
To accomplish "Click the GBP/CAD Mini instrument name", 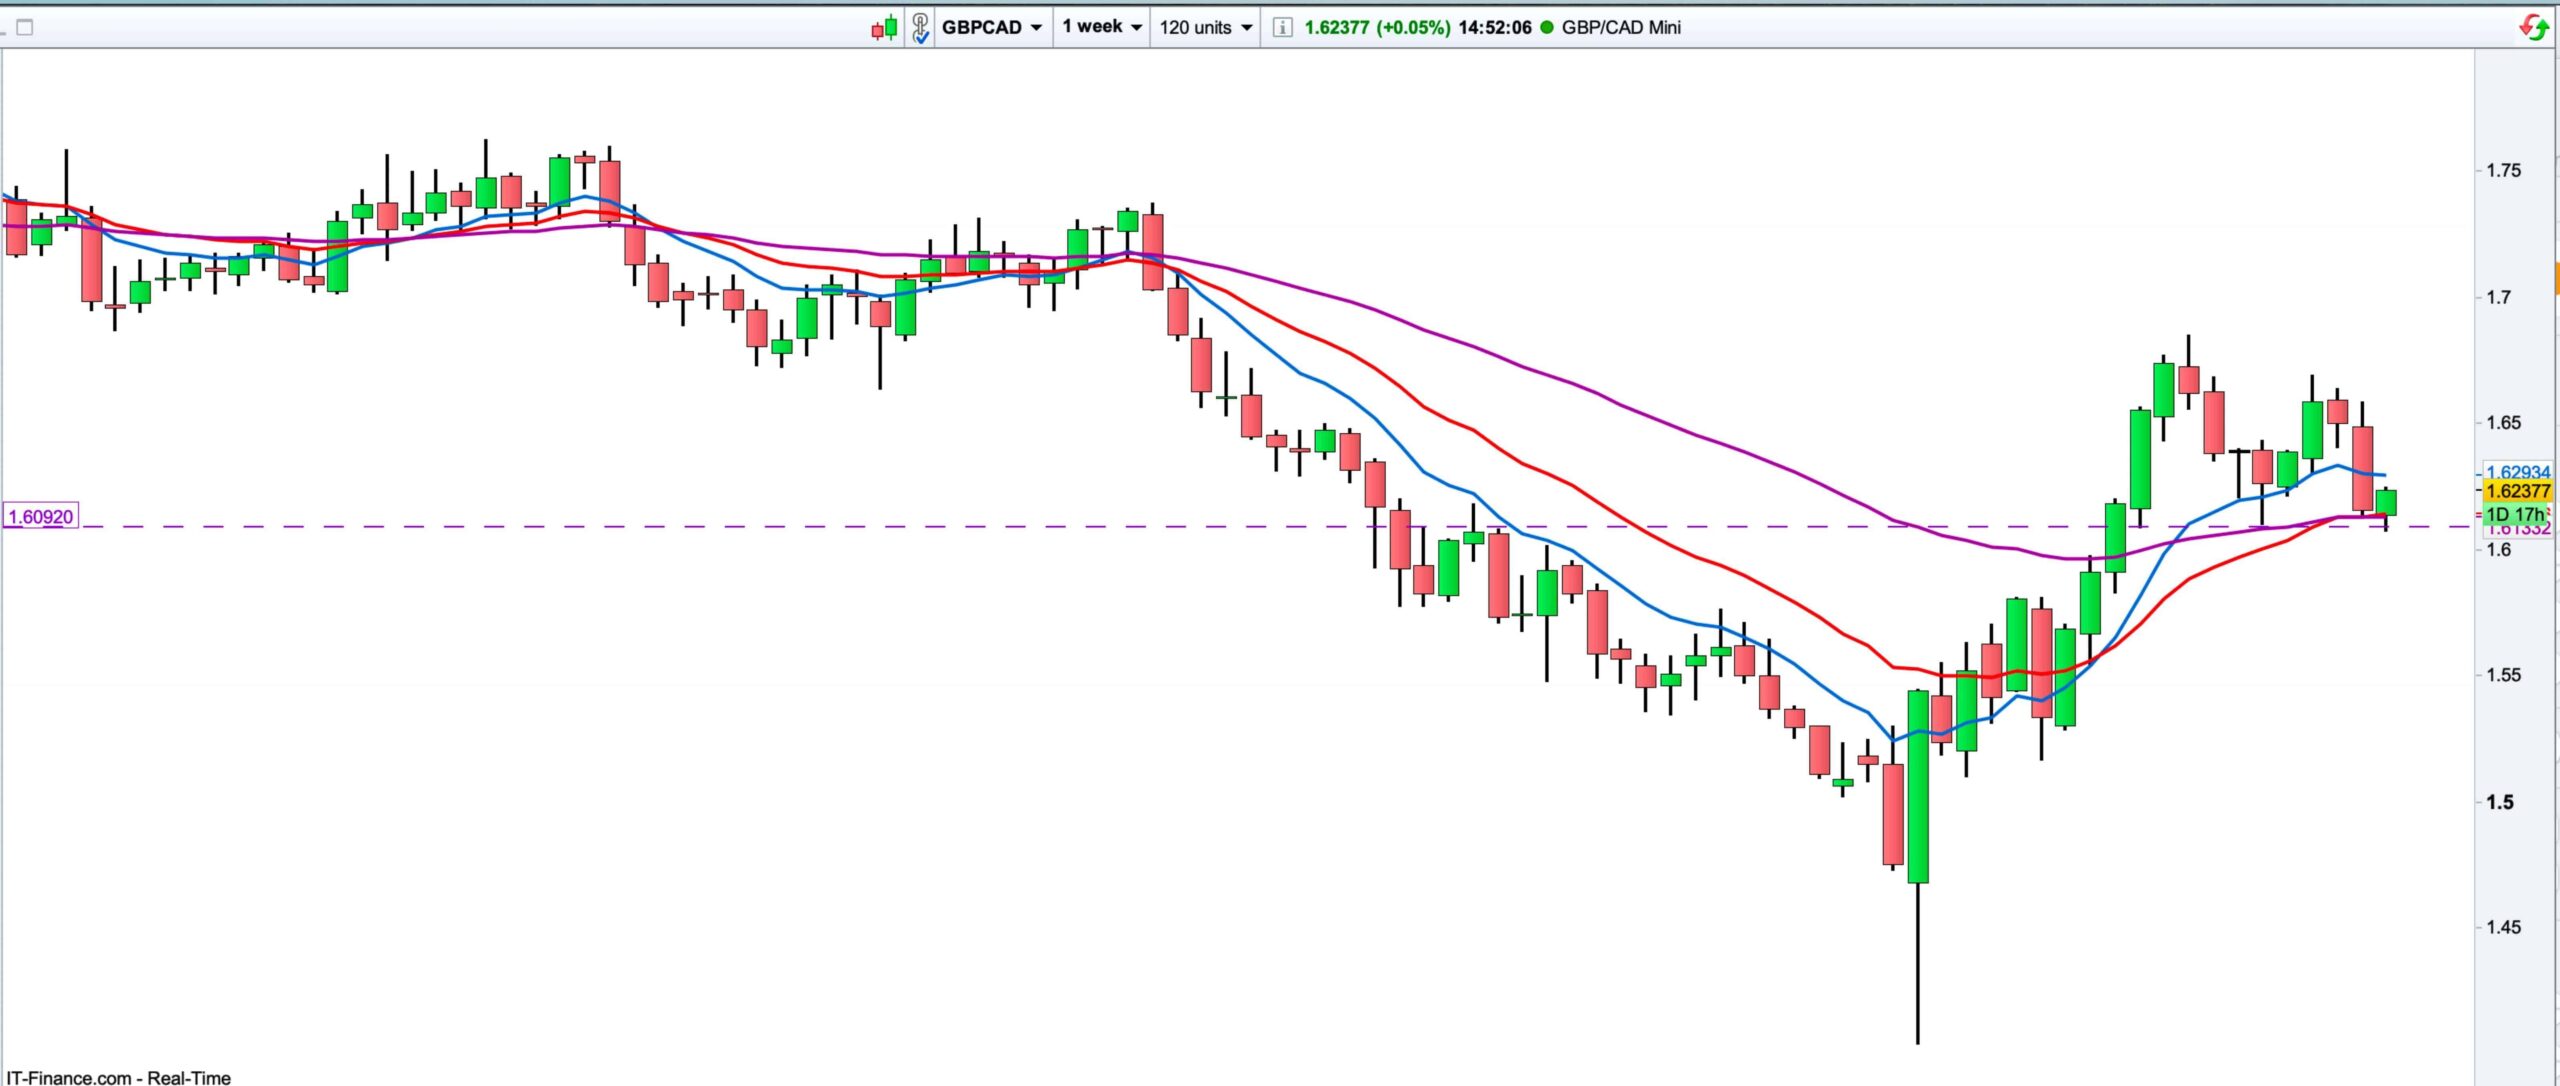I will pyautogui.click(x=1621, y=28).
